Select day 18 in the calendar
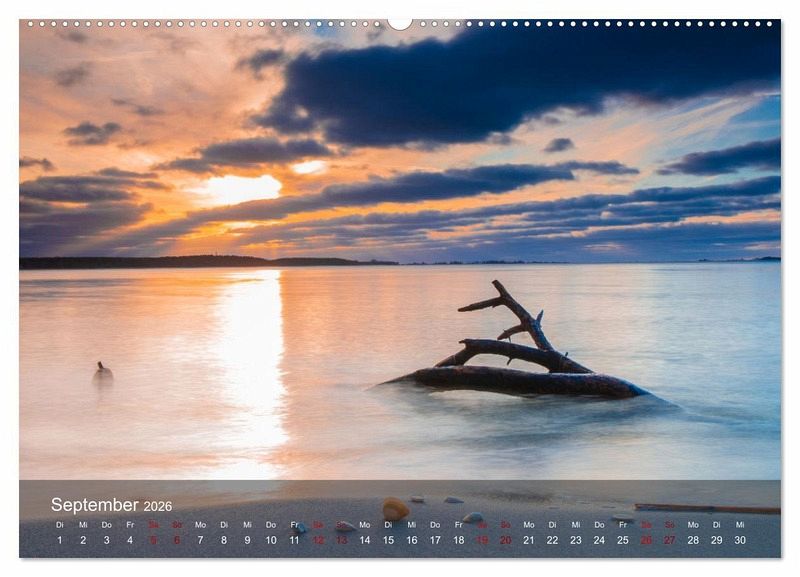 458,540
